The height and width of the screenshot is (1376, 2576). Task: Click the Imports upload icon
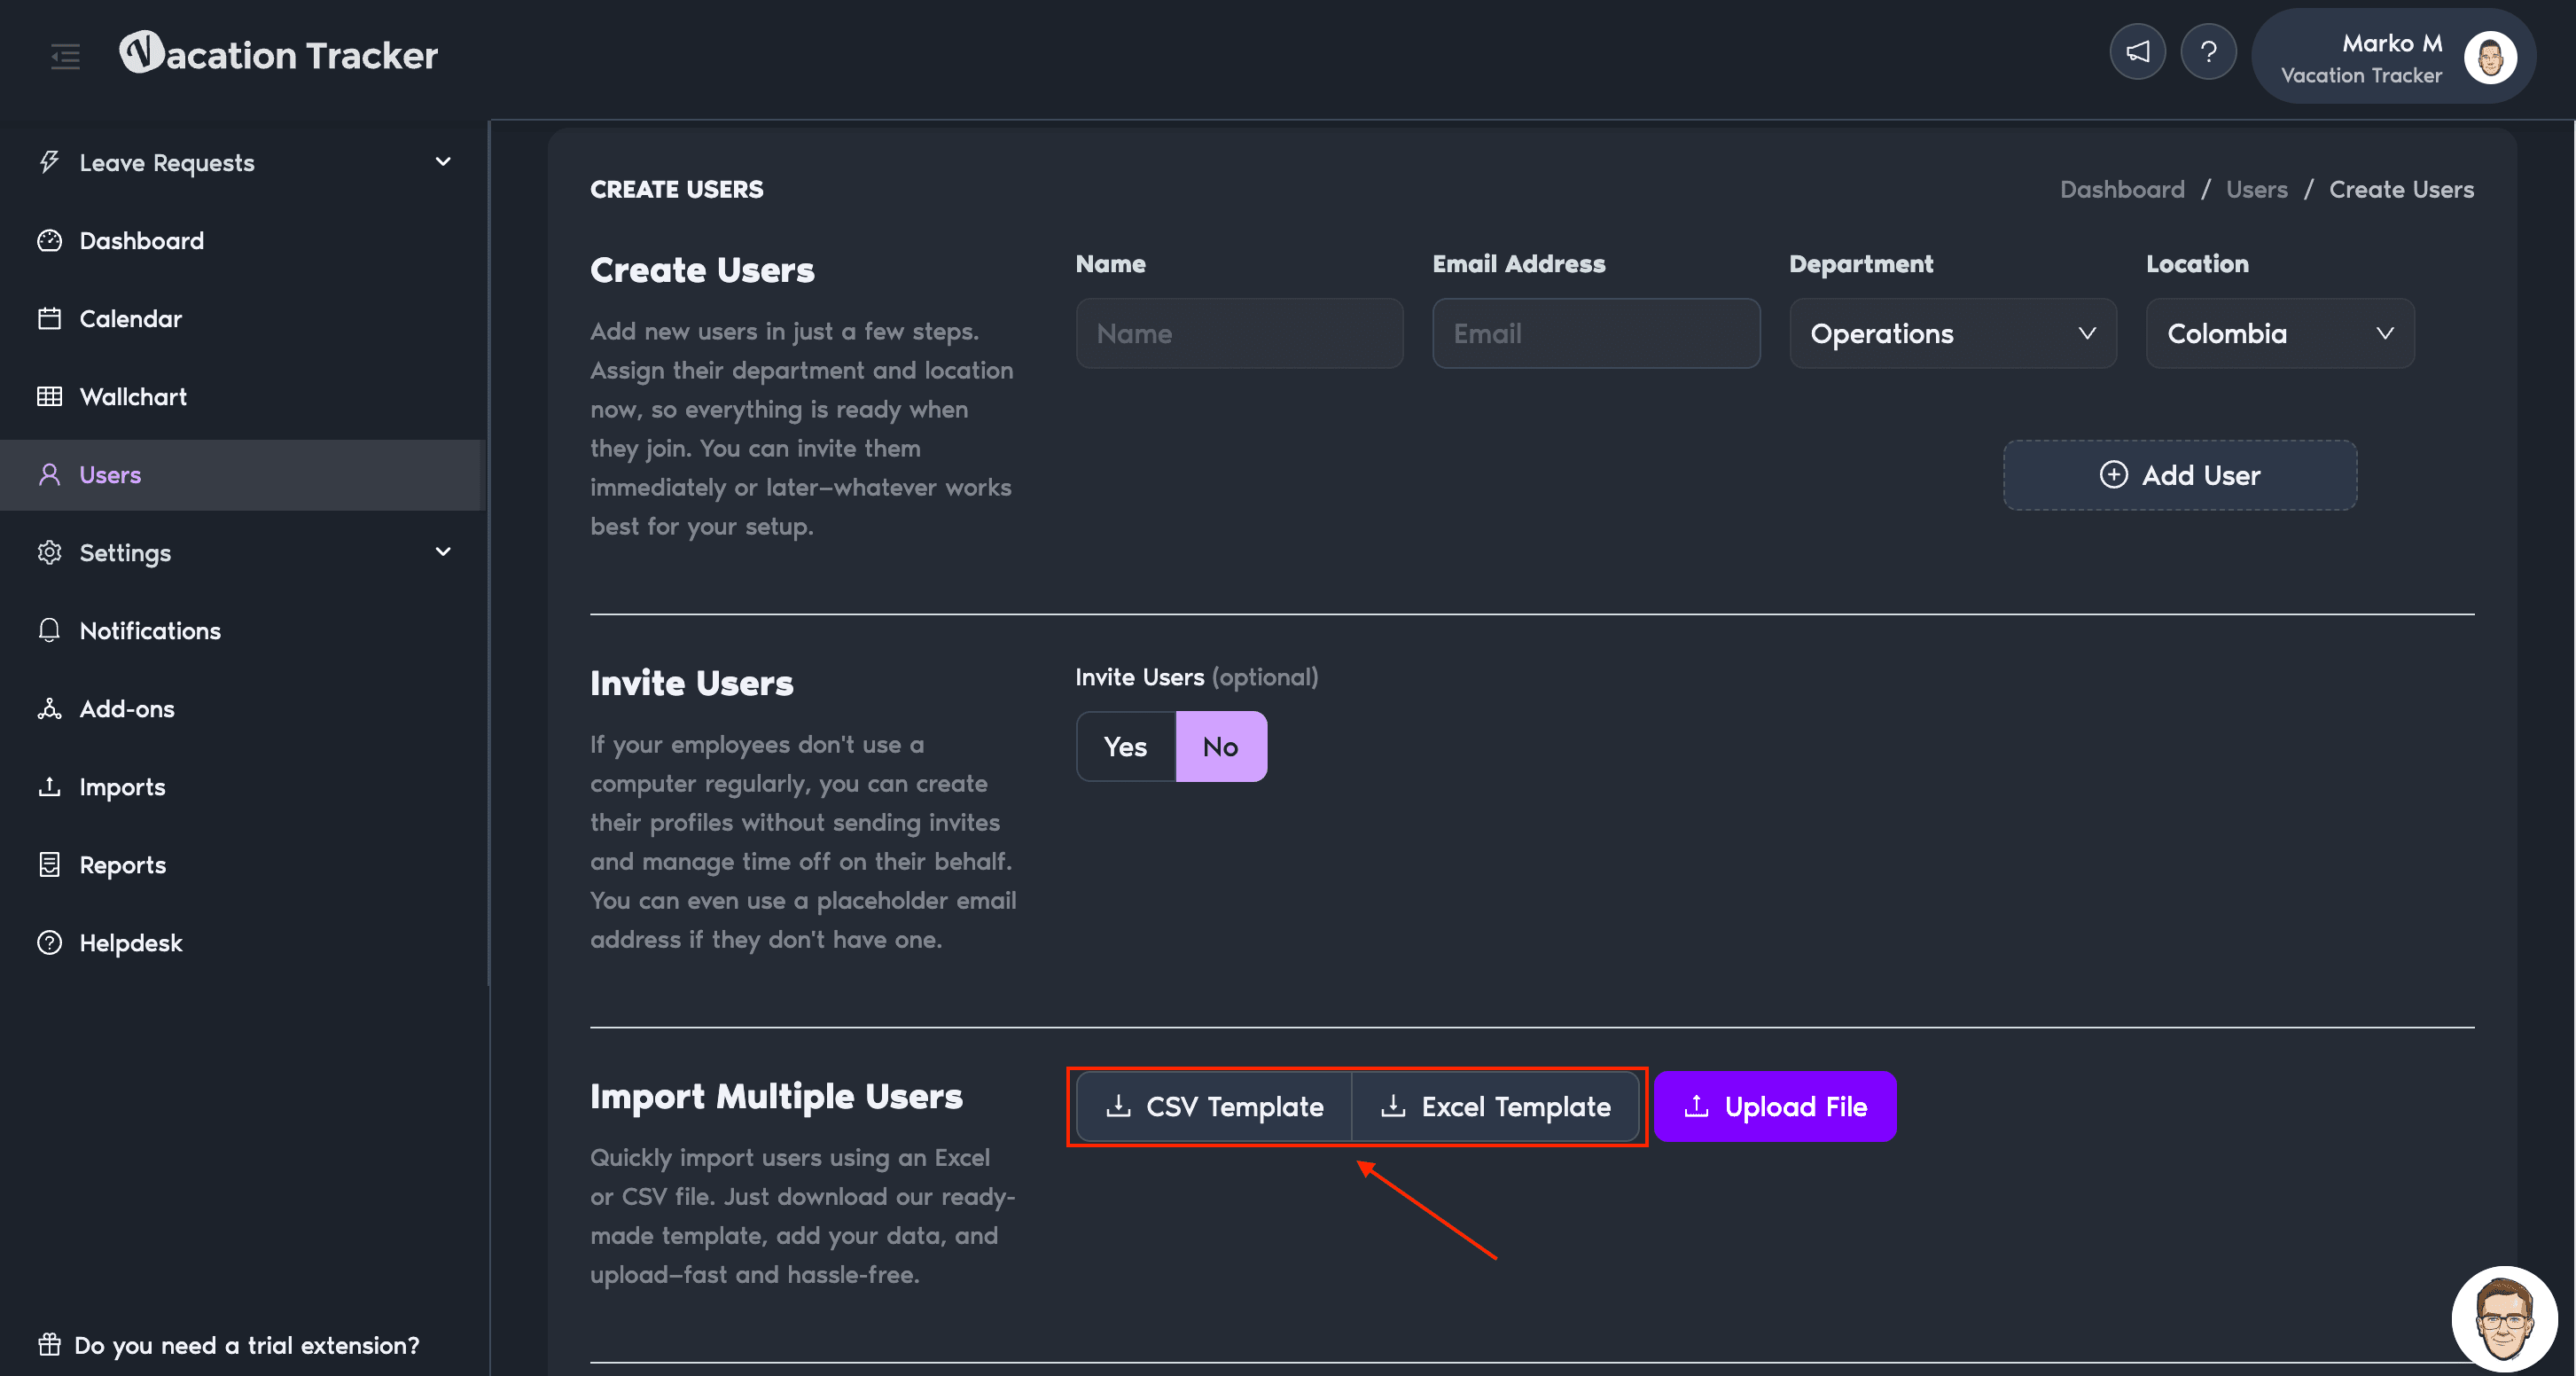point(49,786)
